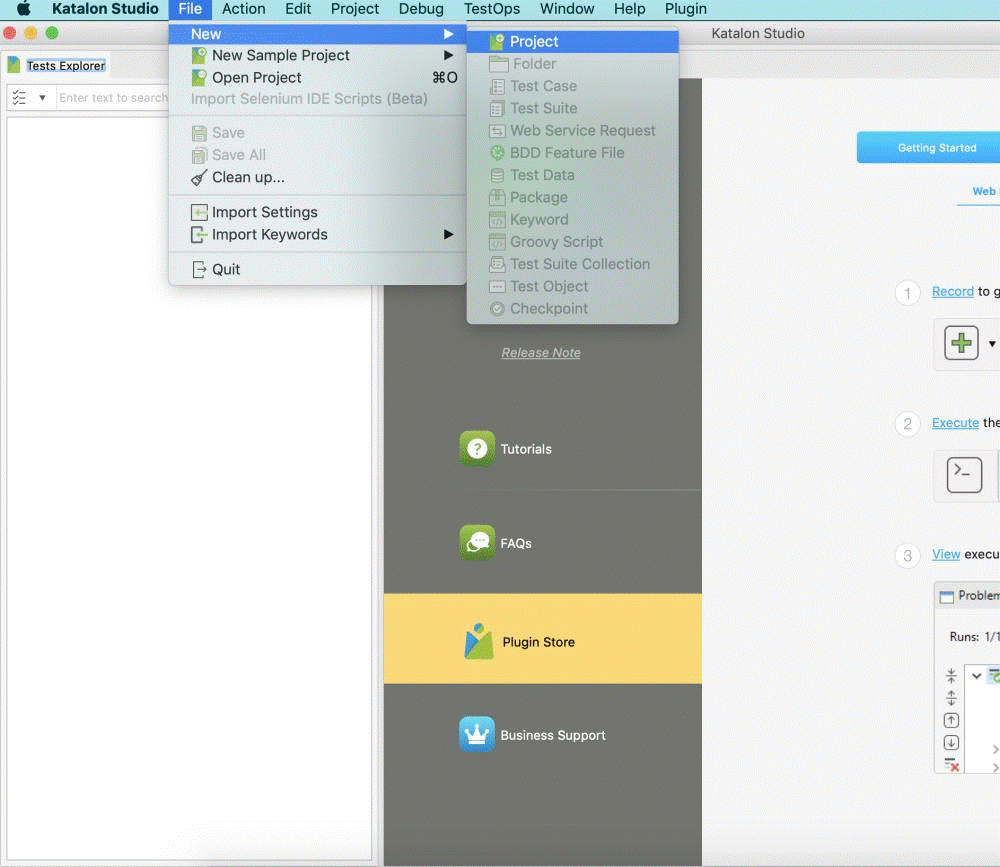The height and width of the screenshot is (867, 1000).
Task: Expand the New submenu arrow
Action: (448, 34)
